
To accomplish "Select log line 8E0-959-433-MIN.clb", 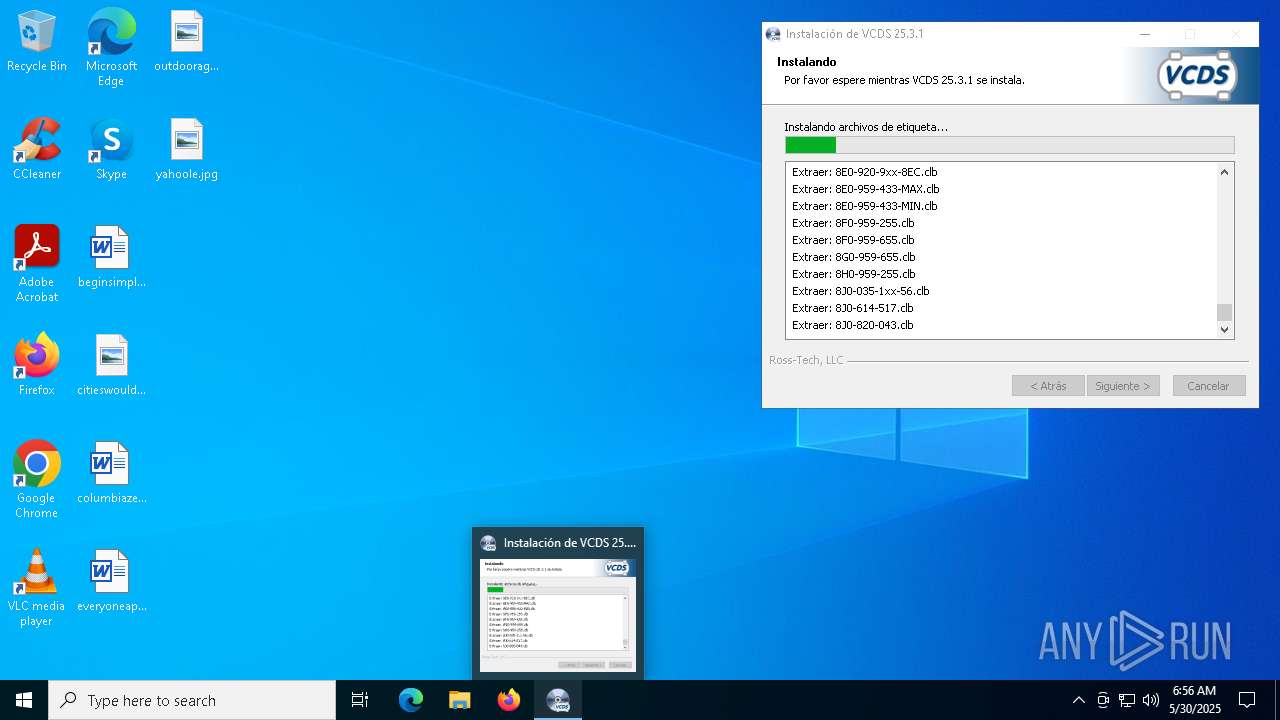I will (x=865, y=206).
